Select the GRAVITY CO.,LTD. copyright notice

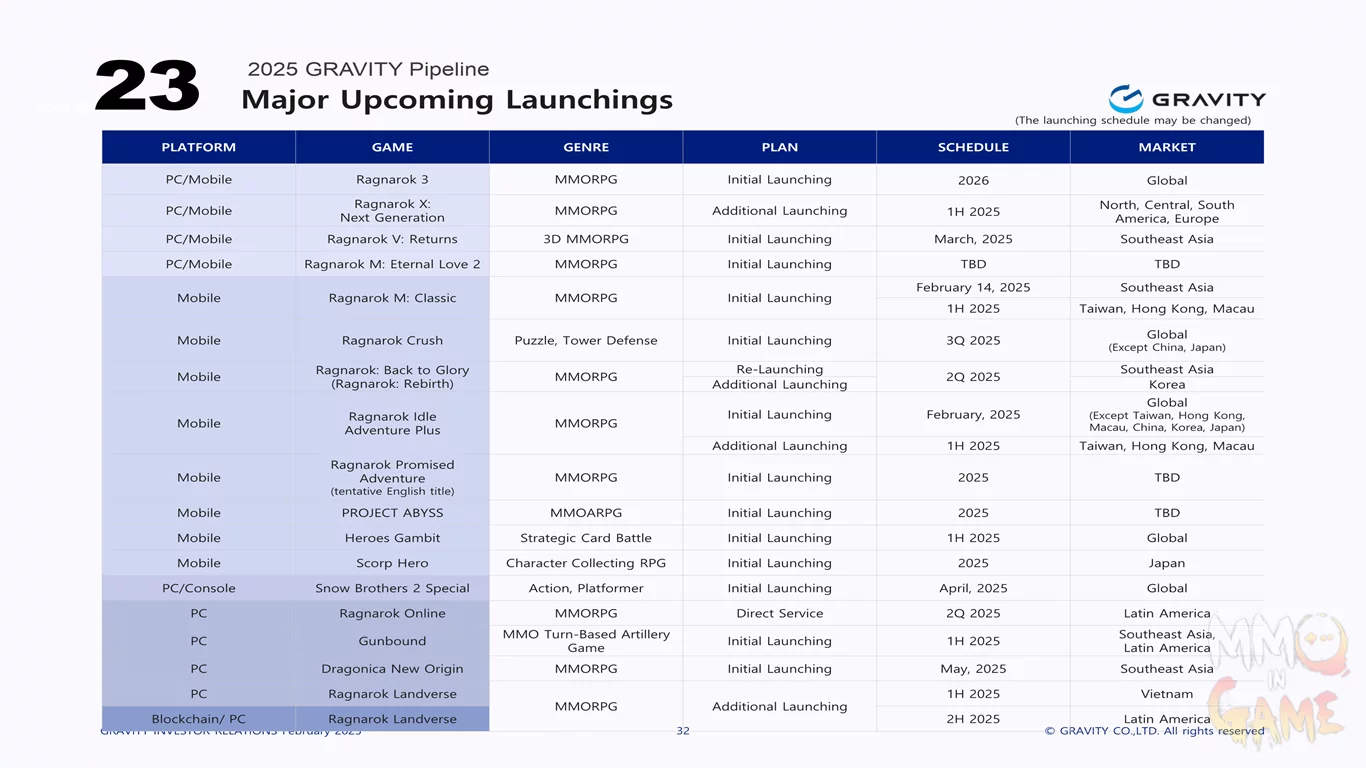tap(1155, 731)
